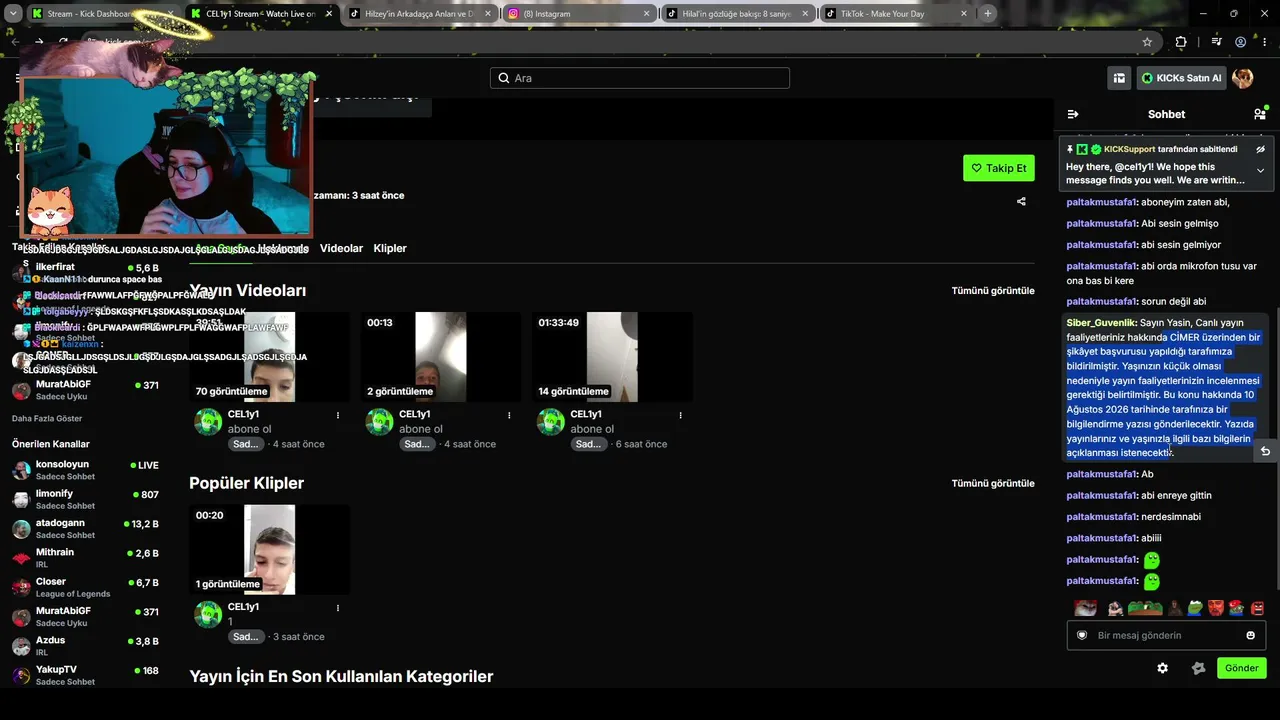Open the Klipler channel tab

tap(390, 248)
